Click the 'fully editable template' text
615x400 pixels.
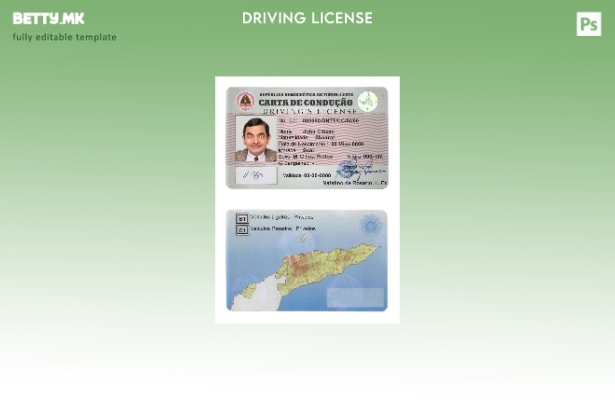(x=64, y=37)
